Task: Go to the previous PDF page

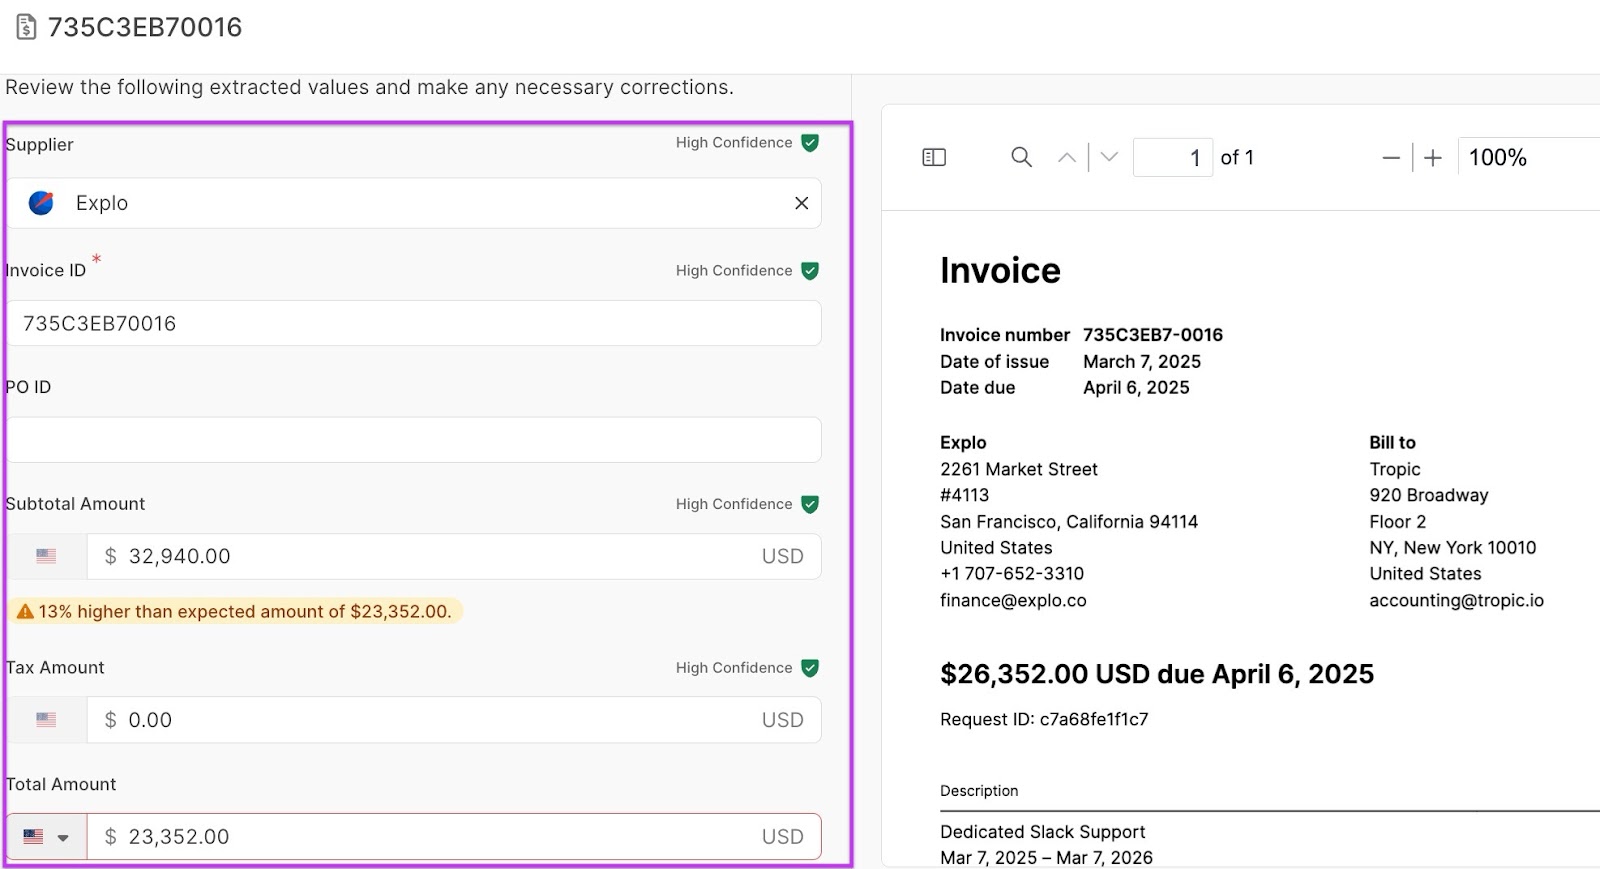Action: [x=1067, y=157]
